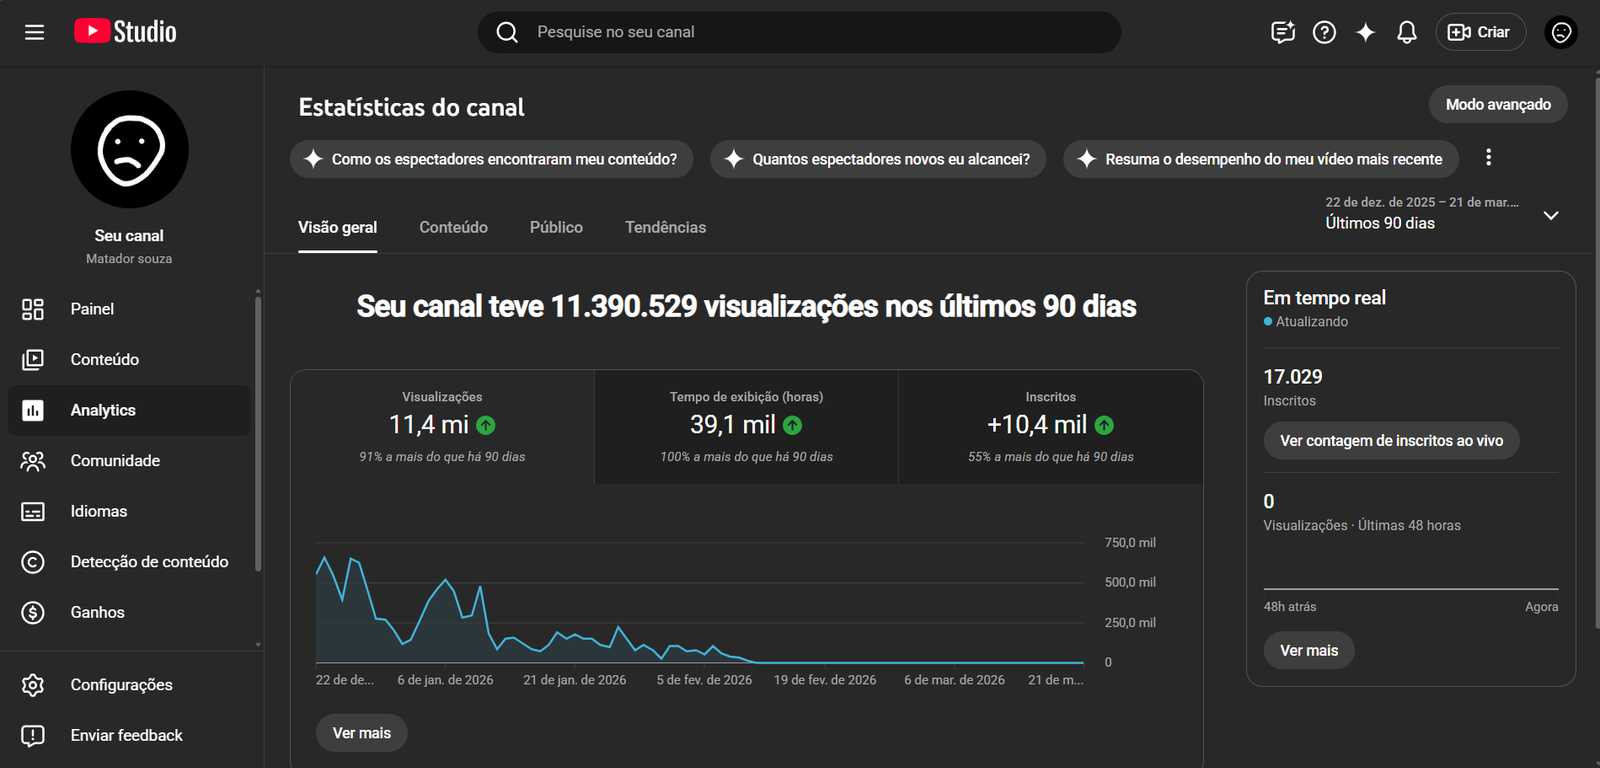Click the views line chart area
Screen dimensions: 1600x768
pyautogui.click(x=700, y=603)
